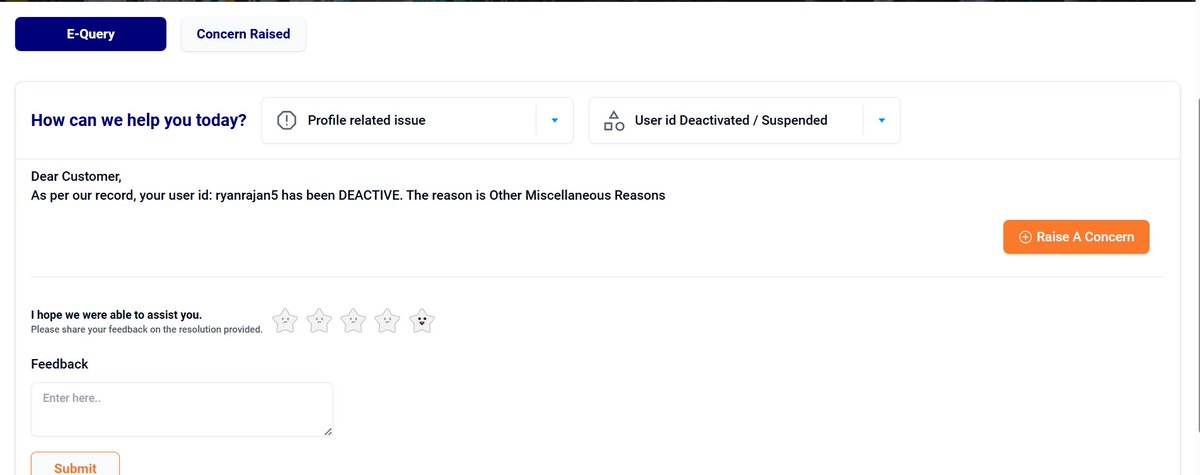
Task: Click the shapes category icon
Action: tap(614, 121)
